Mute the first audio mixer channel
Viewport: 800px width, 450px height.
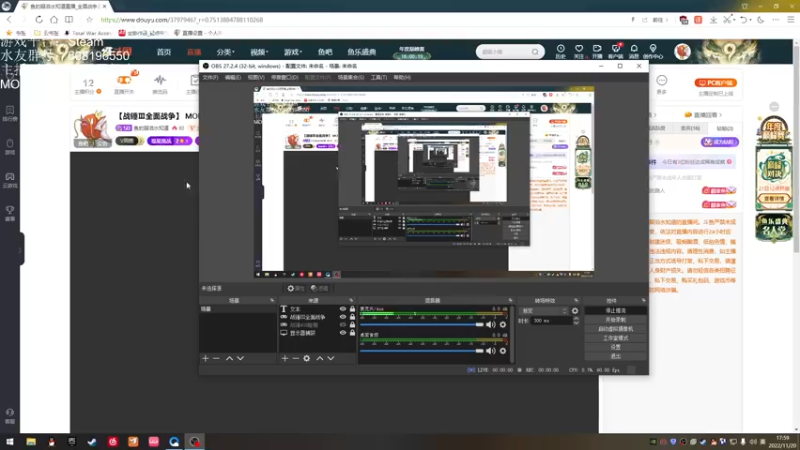tap(491, 324)
